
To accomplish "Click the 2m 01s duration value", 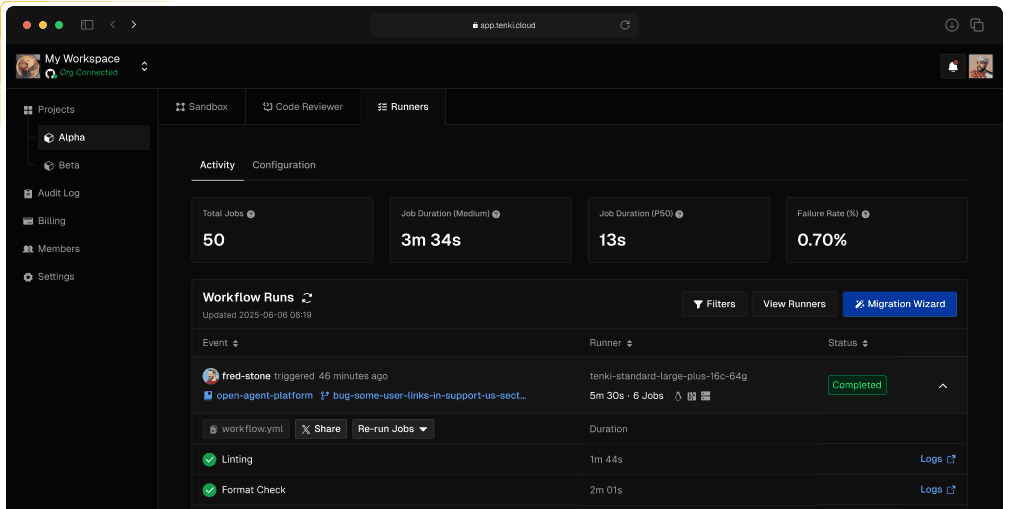I will point(606,490).
